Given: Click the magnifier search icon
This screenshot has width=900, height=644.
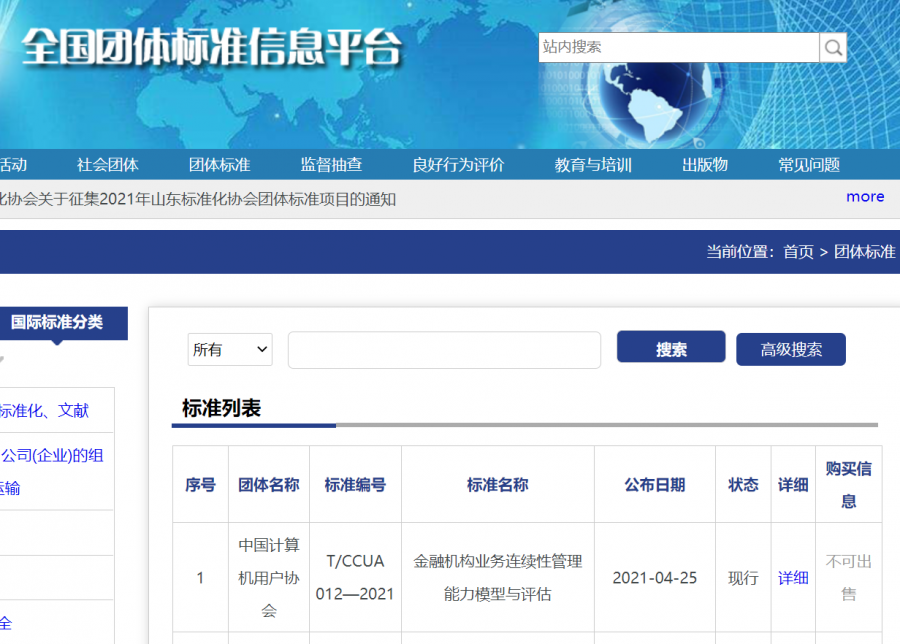Looking at the screenshot, I should coord(833,47).
